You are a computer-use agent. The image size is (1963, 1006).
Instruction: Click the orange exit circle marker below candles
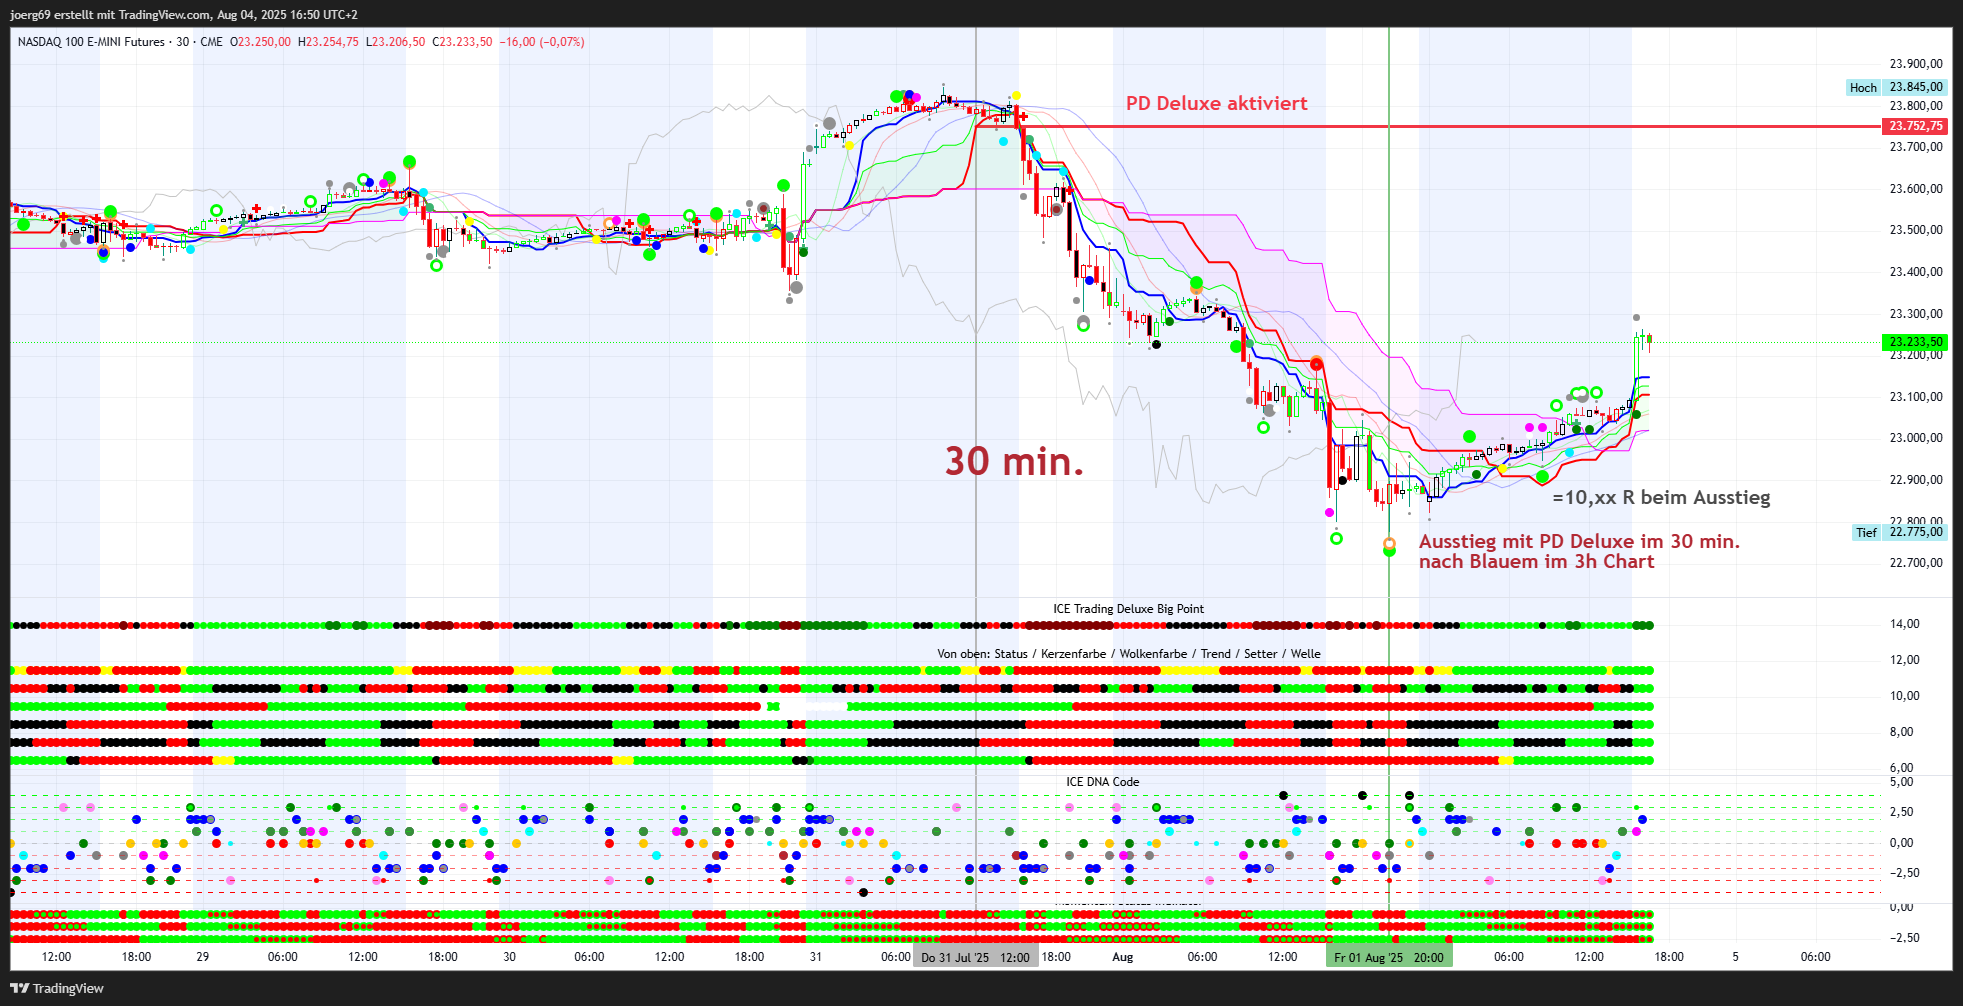click(1389, 544)
